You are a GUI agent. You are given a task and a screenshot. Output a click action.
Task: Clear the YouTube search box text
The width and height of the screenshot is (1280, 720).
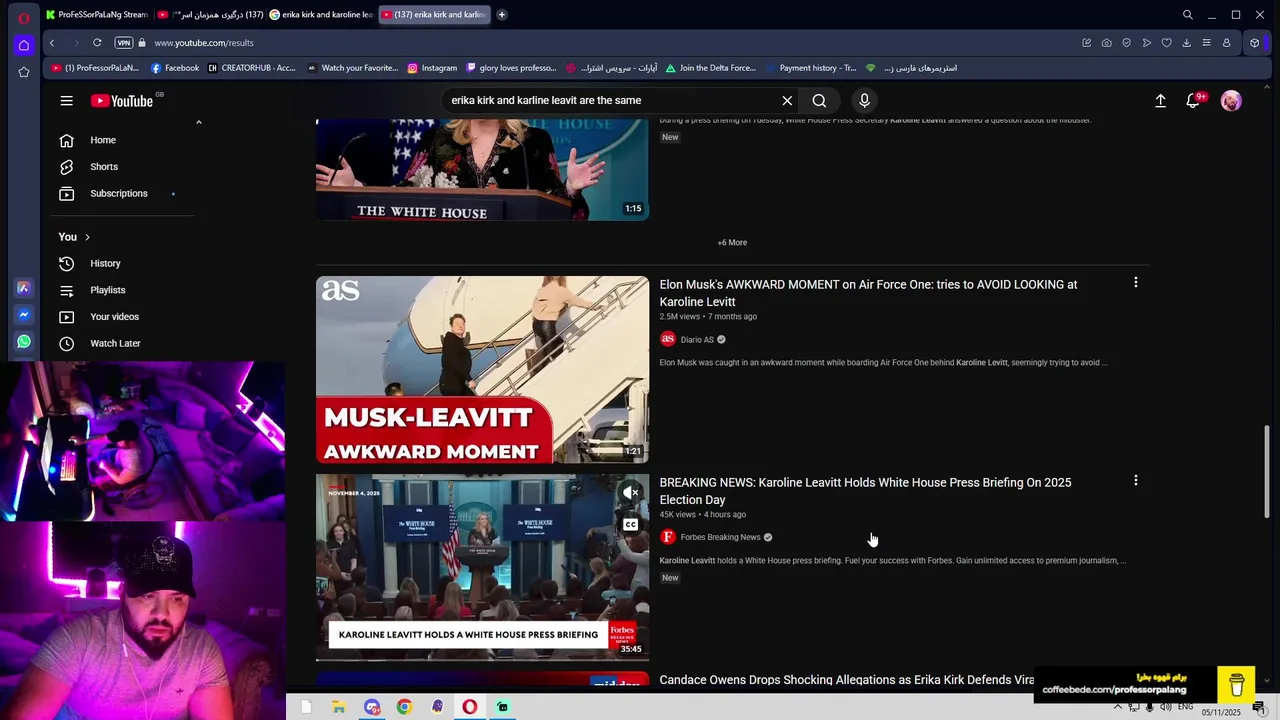[x=787, y=100]
